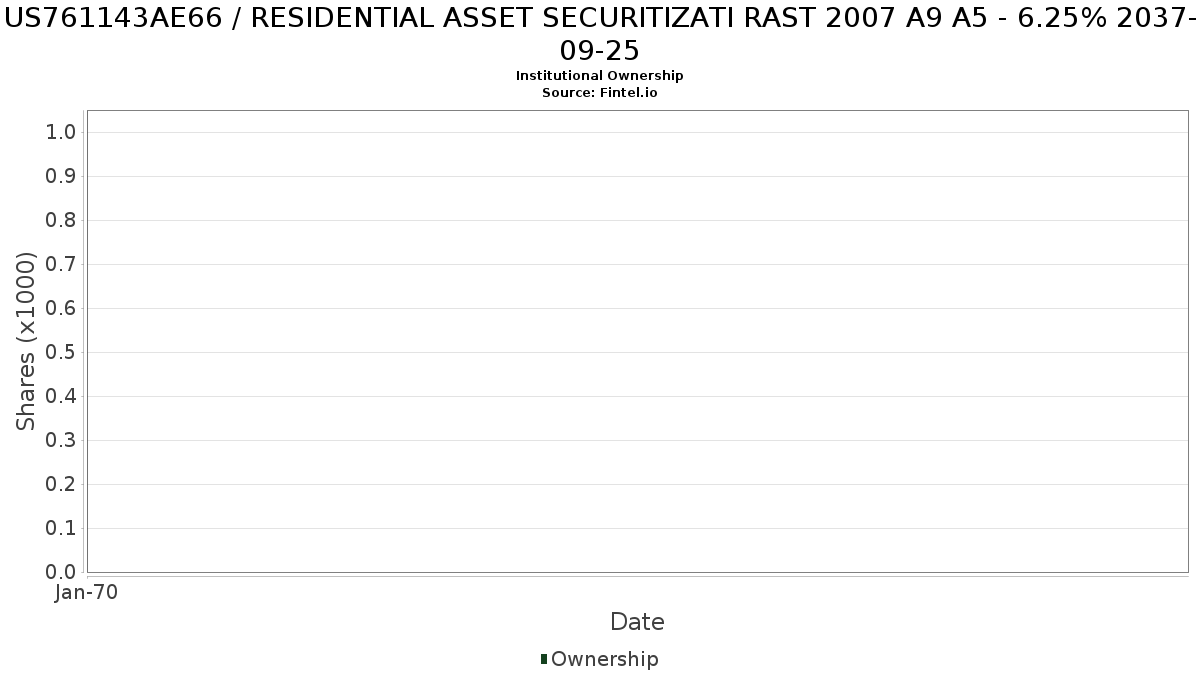The height and width of the screenshot is (675, 1200).
Task: Click the 0.7 y-axis tick label
Action: tap(62, 265)
